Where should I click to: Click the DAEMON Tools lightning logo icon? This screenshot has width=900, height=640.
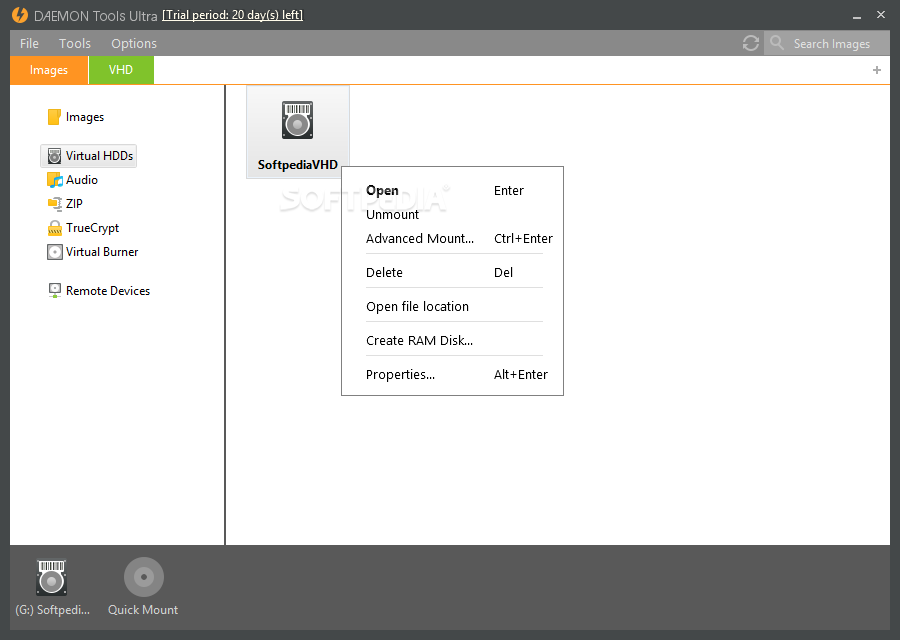coord(20,15)
